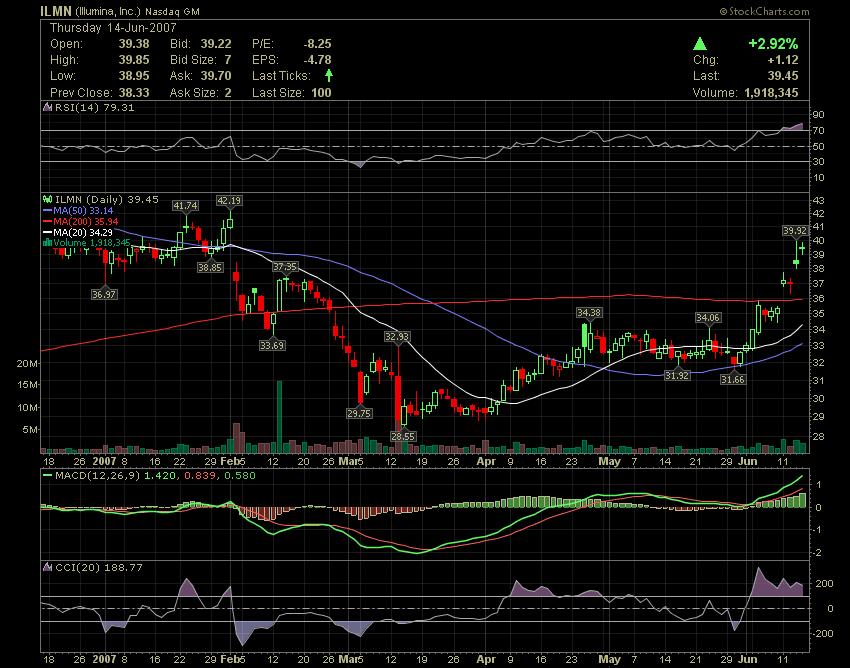Screen dimensions: 850x668
Task: Click the 42.19 peak price label
Action: [x=229, y=200]
